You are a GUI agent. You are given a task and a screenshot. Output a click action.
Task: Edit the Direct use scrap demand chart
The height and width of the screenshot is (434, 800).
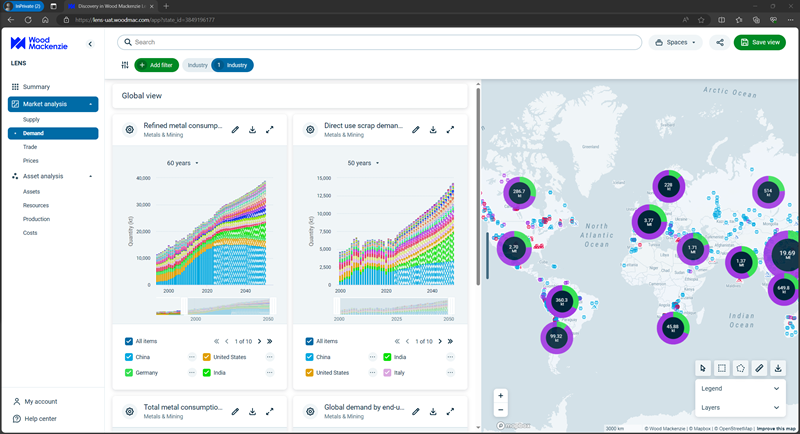tap(415, 130)
